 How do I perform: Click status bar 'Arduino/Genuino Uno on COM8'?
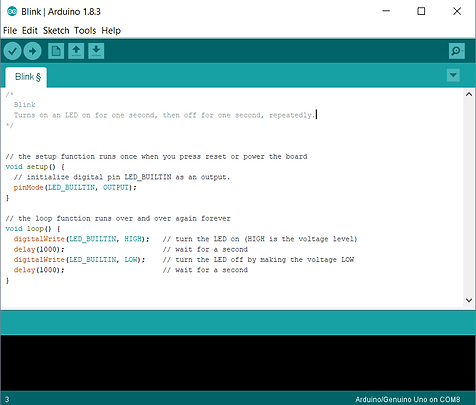coord(408,399)
